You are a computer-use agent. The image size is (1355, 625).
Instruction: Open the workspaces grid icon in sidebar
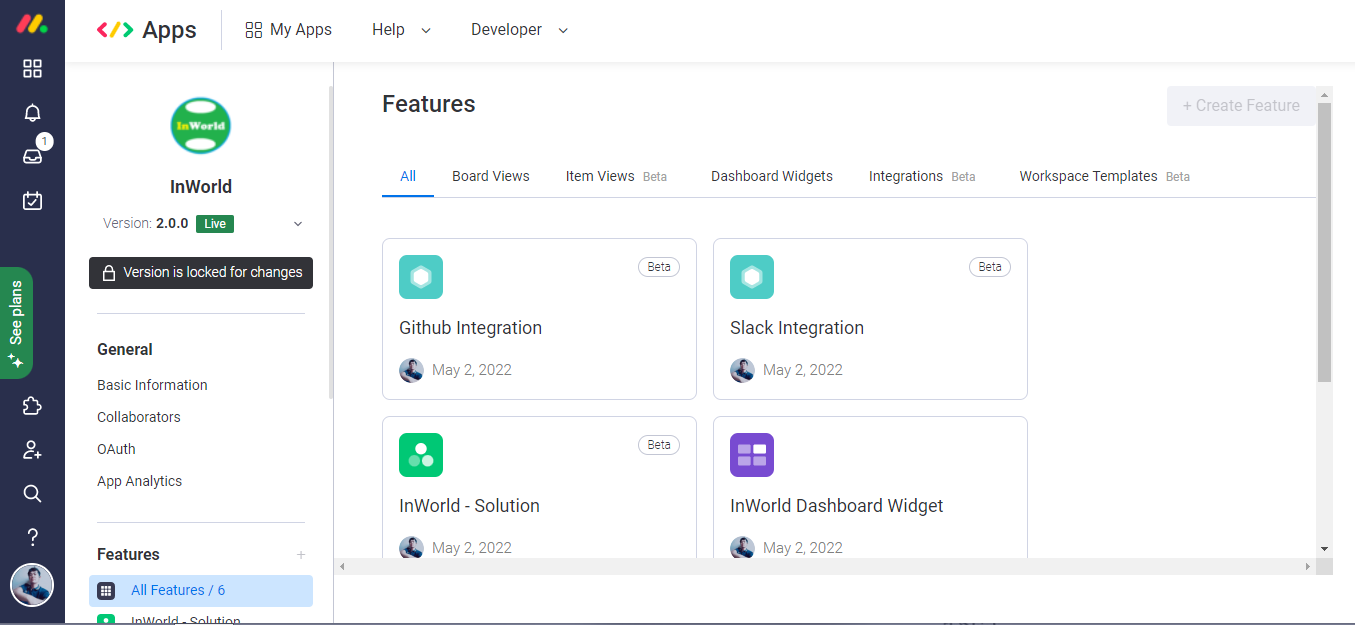tap(32, 68)
